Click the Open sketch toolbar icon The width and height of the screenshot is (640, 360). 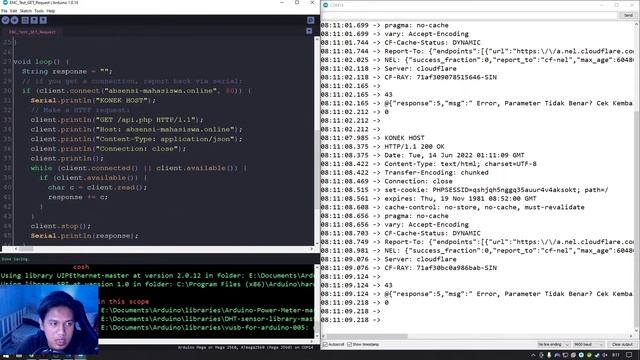coord(34,20)
